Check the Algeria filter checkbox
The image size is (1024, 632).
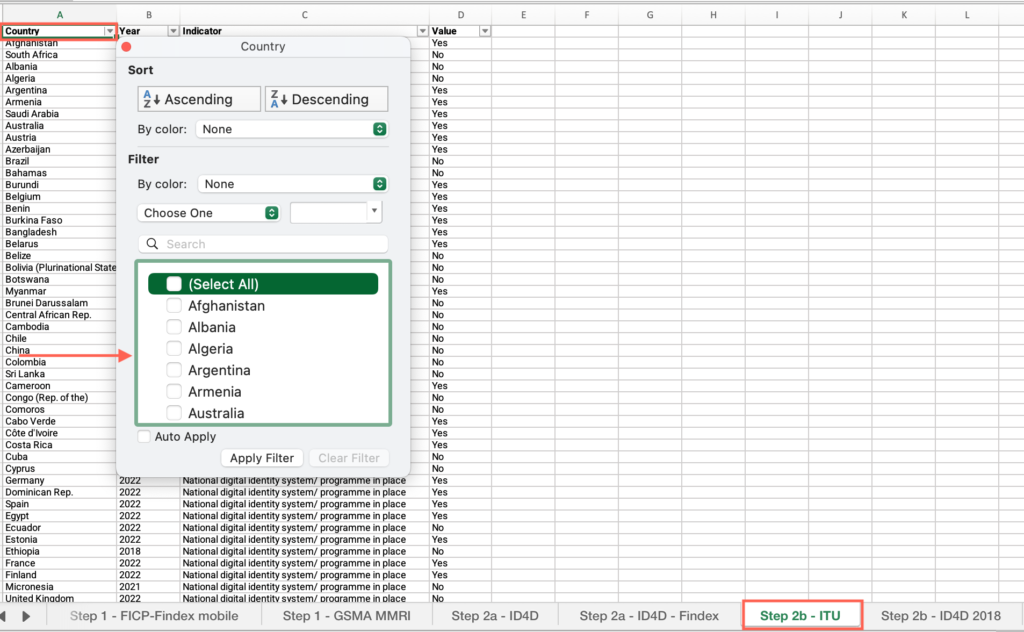point(174,349)
